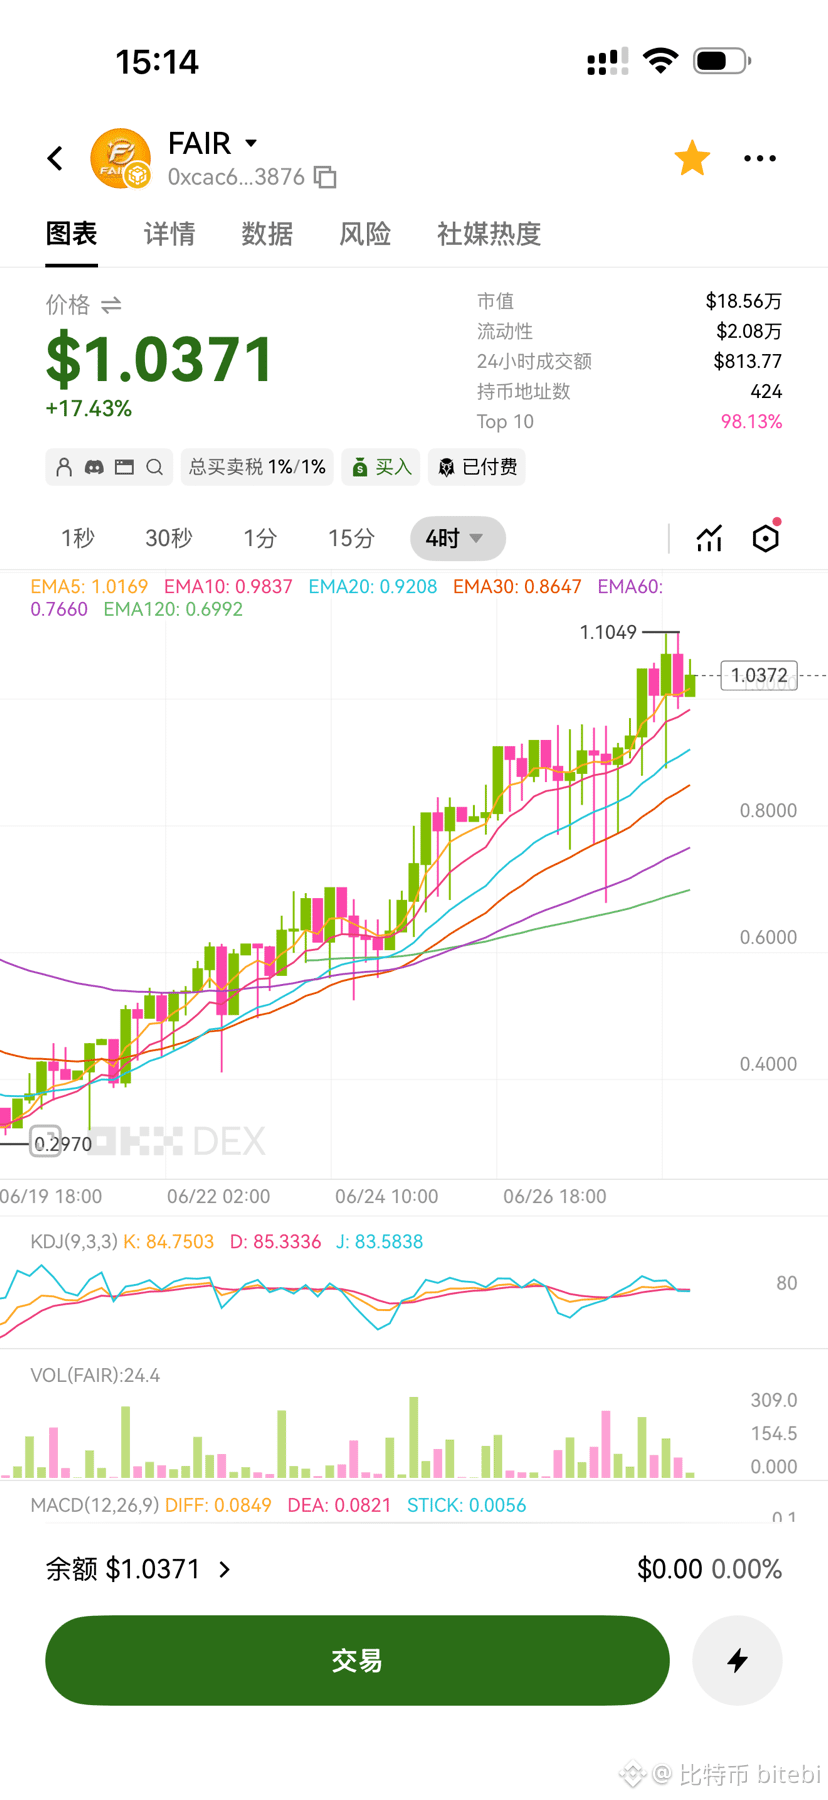Tap the lightning quick-trade button
The image size is (828, 1800).
[x=738, y=1661]
